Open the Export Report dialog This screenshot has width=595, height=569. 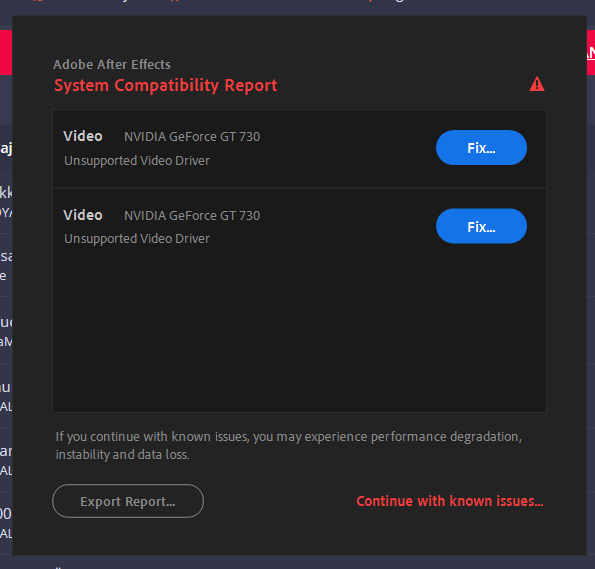pyautogui.click(x=128, y=501)
